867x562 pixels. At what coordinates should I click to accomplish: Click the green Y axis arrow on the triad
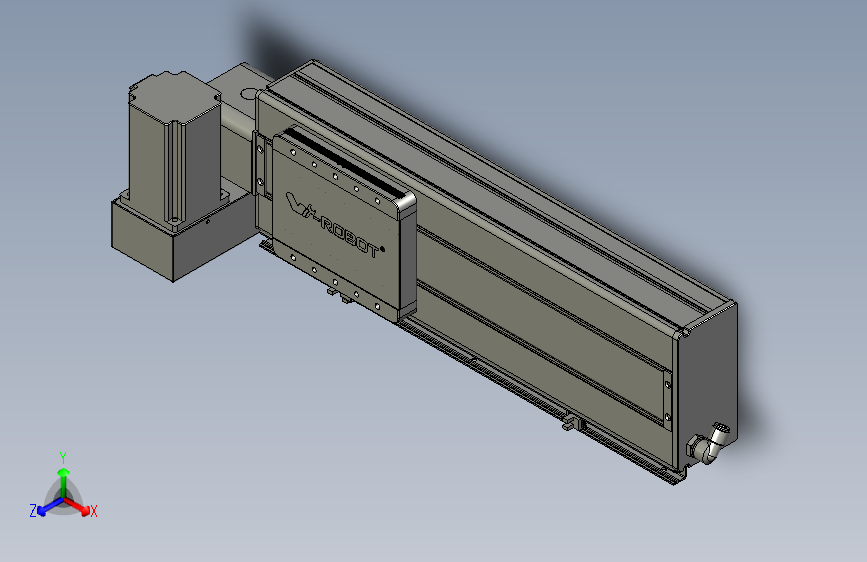[x=64, y=483]
